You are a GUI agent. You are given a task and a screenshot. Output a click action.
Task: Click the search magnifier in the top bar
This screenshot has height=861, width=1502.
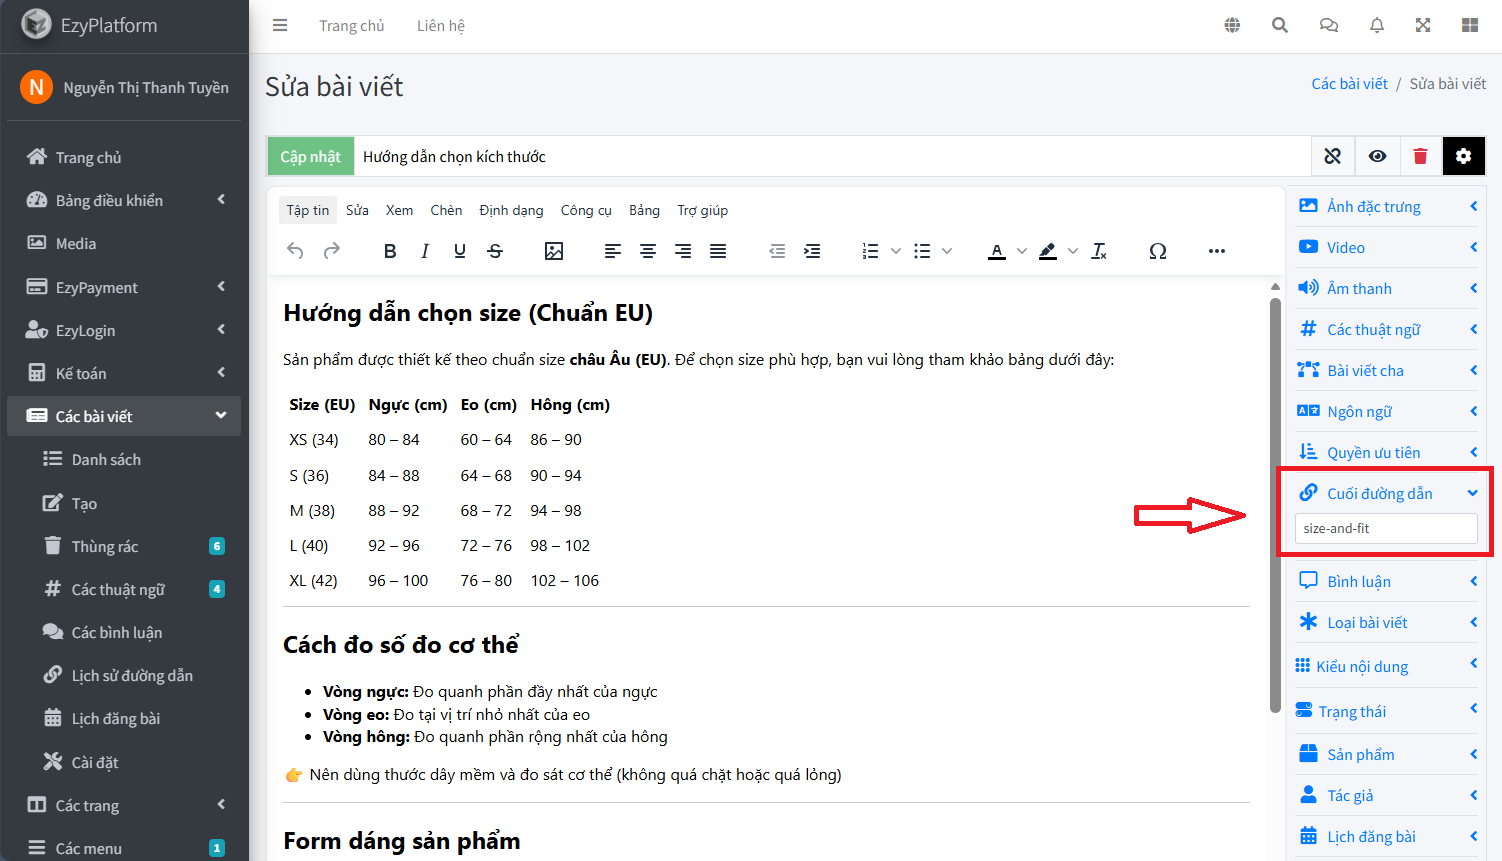click(x=1279, y=25)
